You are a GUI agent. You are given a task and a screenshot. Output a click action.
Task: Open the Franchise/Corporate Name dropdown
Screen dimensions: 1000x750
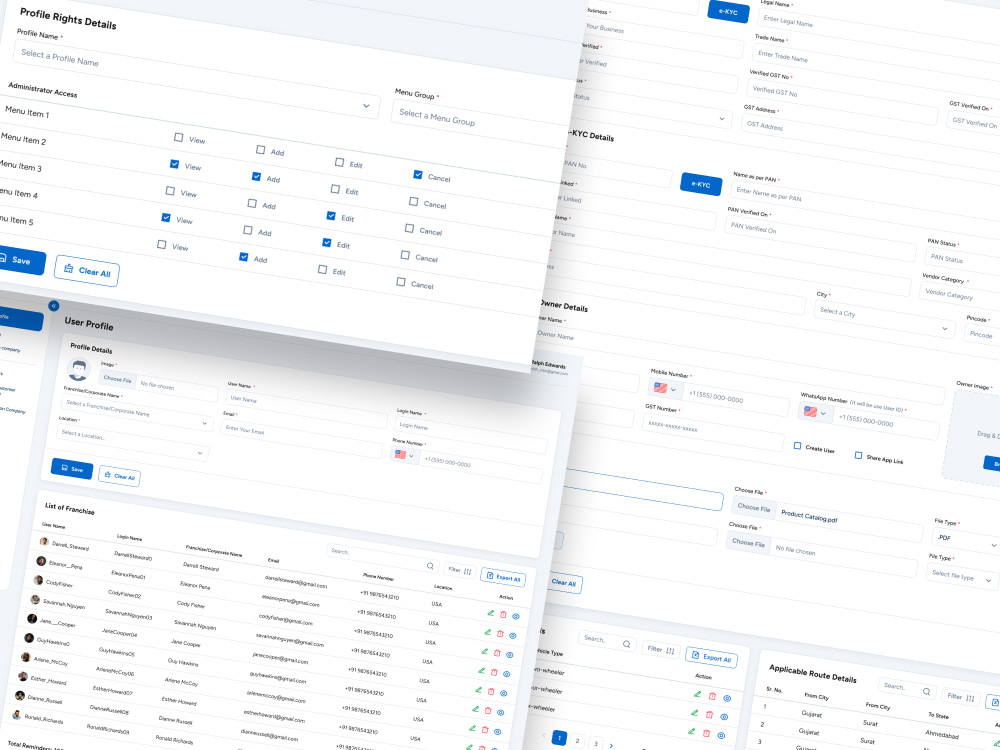click(136, 413)
